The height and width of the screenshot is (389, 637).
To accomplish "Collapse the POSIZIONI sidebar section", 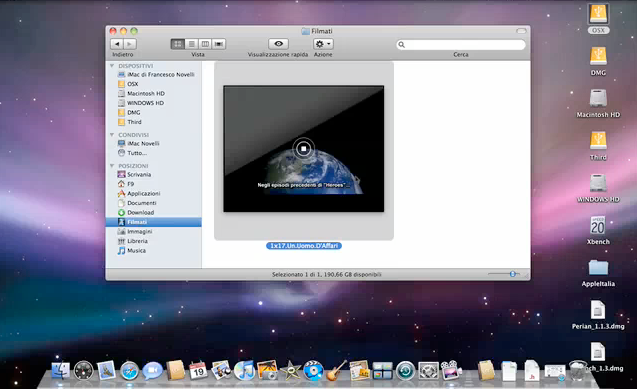I will [x=112, y=166].
